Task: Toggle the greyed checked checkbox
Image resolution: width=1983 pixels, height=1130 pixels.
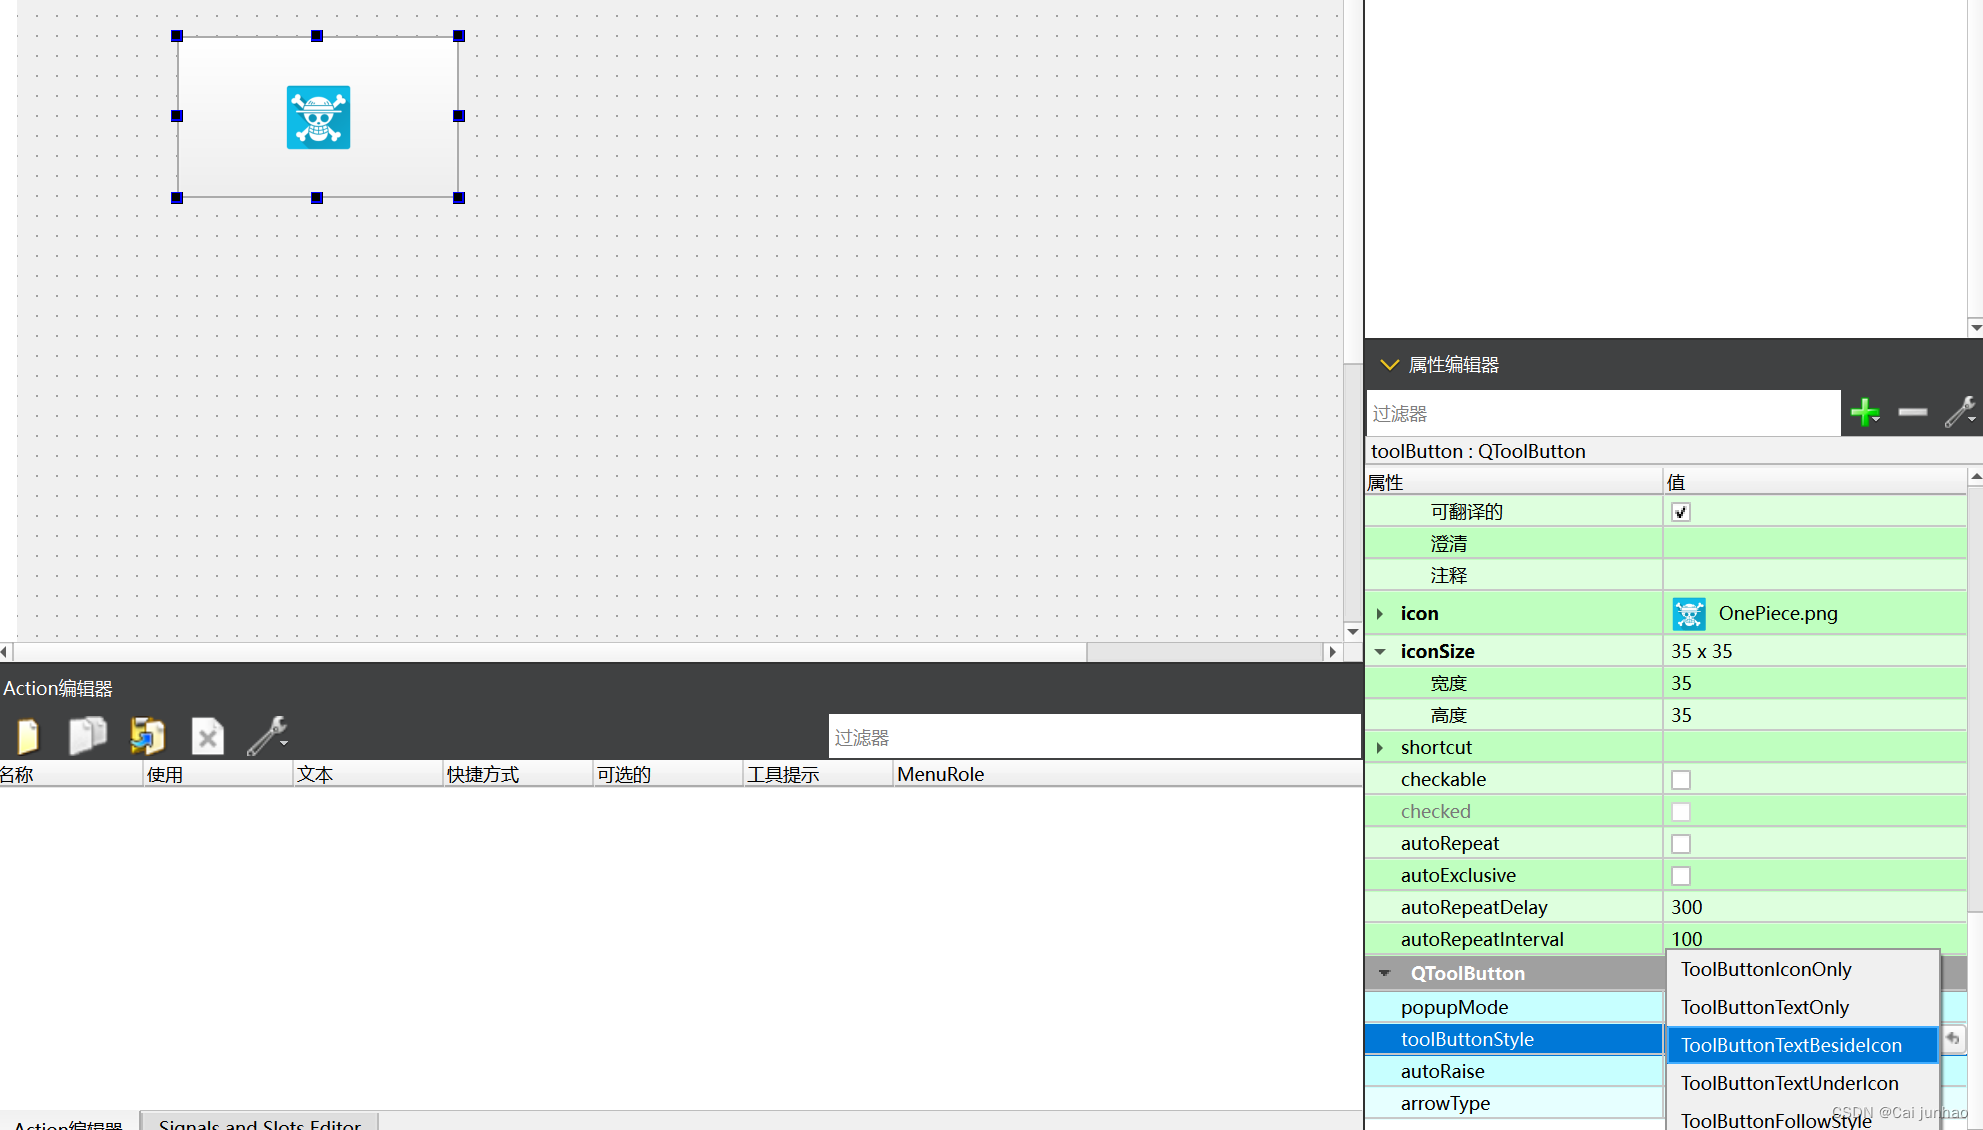Action: [x=1681, y=811]
